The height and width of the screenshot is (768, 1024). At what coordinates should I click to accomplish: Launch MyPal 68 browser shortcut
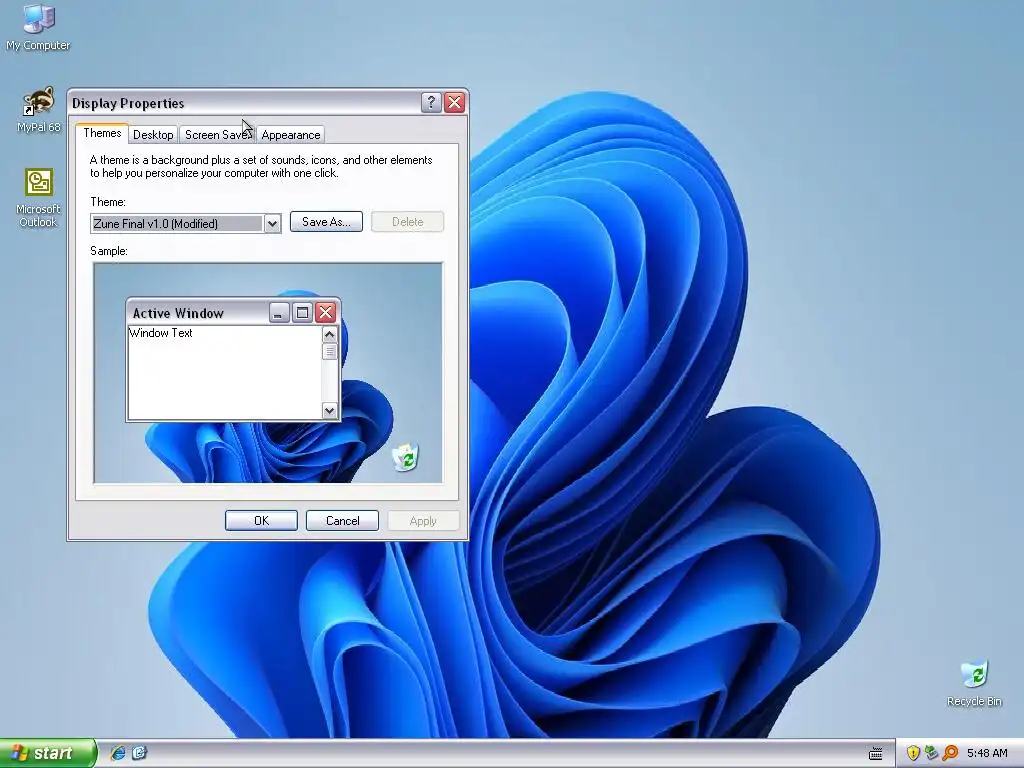tap(39, 110)
